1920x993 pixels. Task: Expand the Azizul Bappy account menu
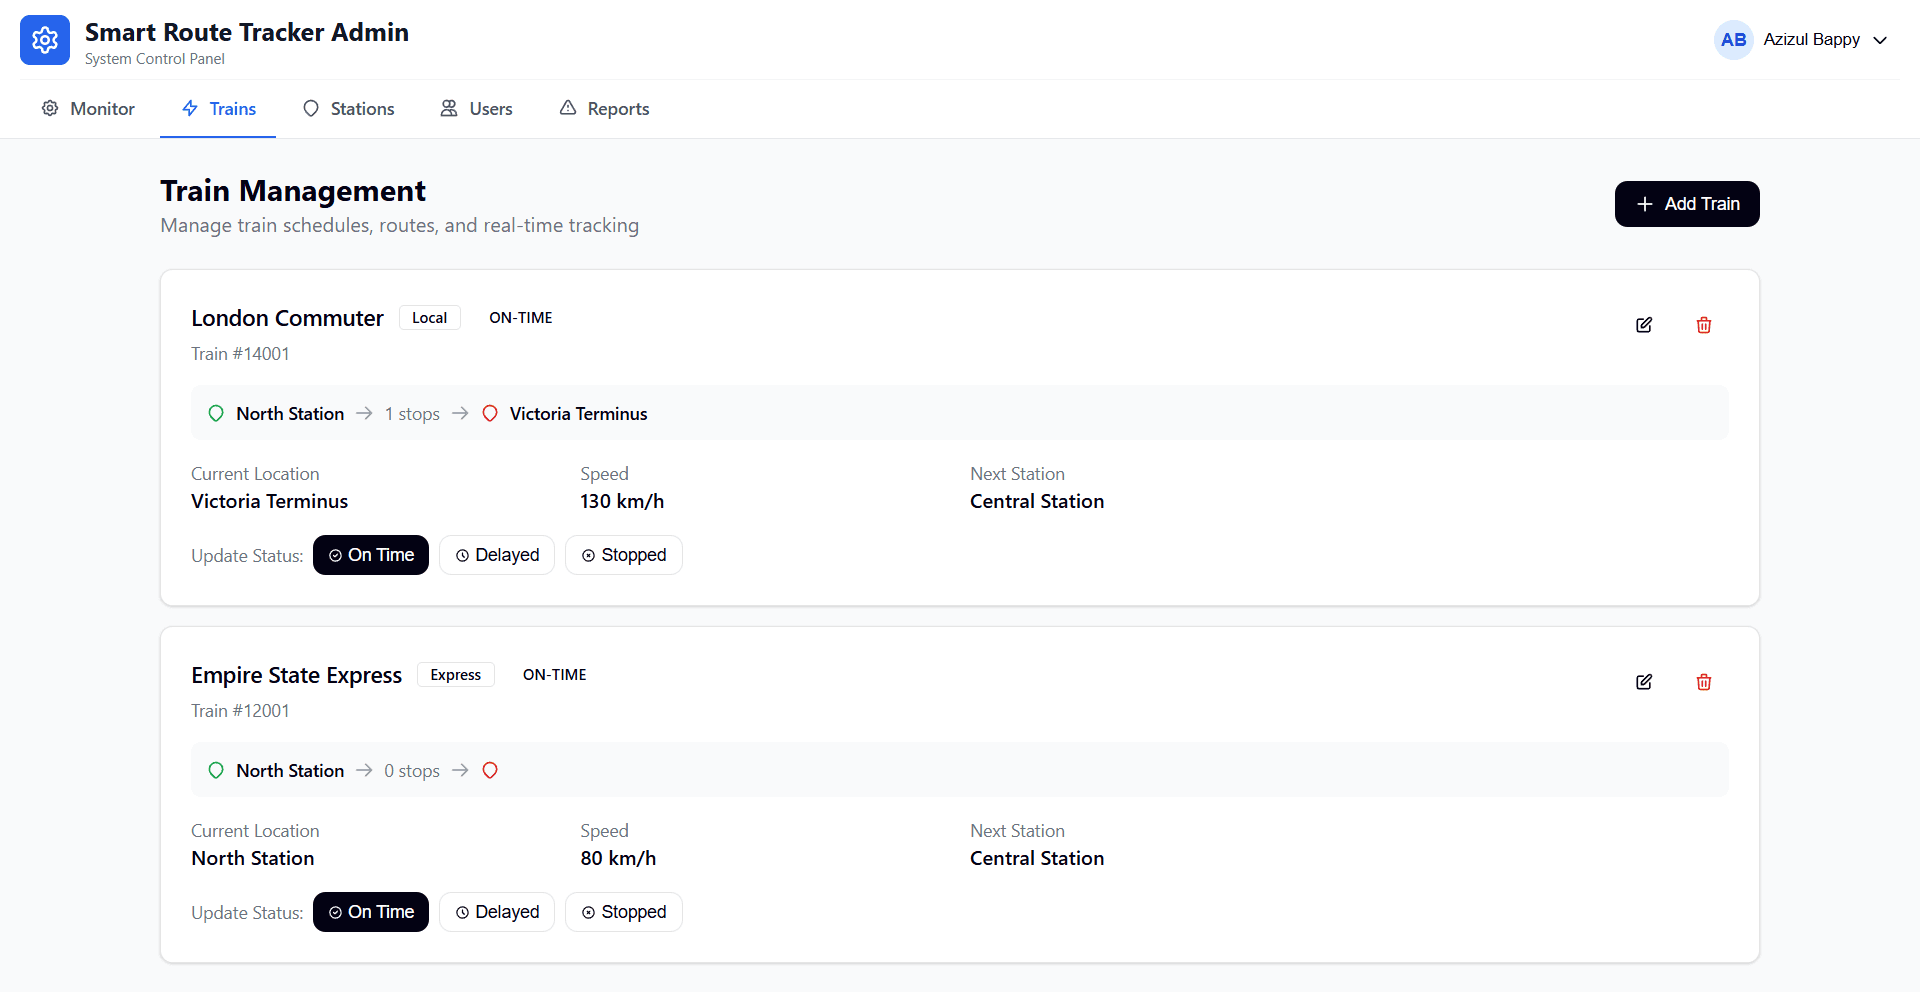(x=1880, y=40)
